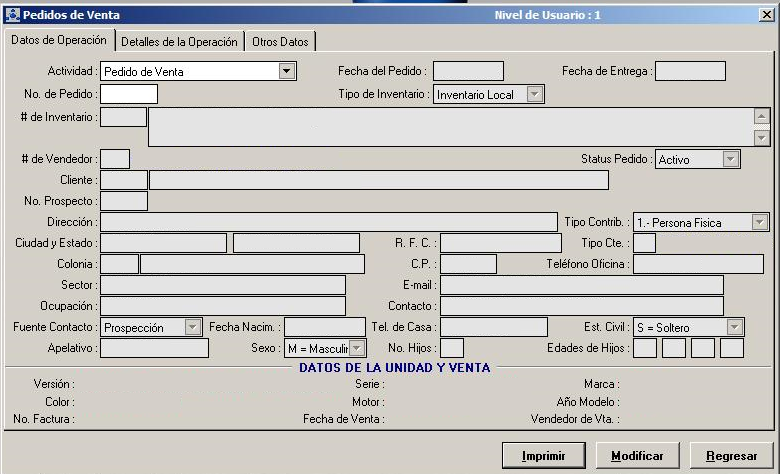Screen dimensions: 780x474
Task: Click the Pedidos de Venta window icon
Action: point(12,15)
